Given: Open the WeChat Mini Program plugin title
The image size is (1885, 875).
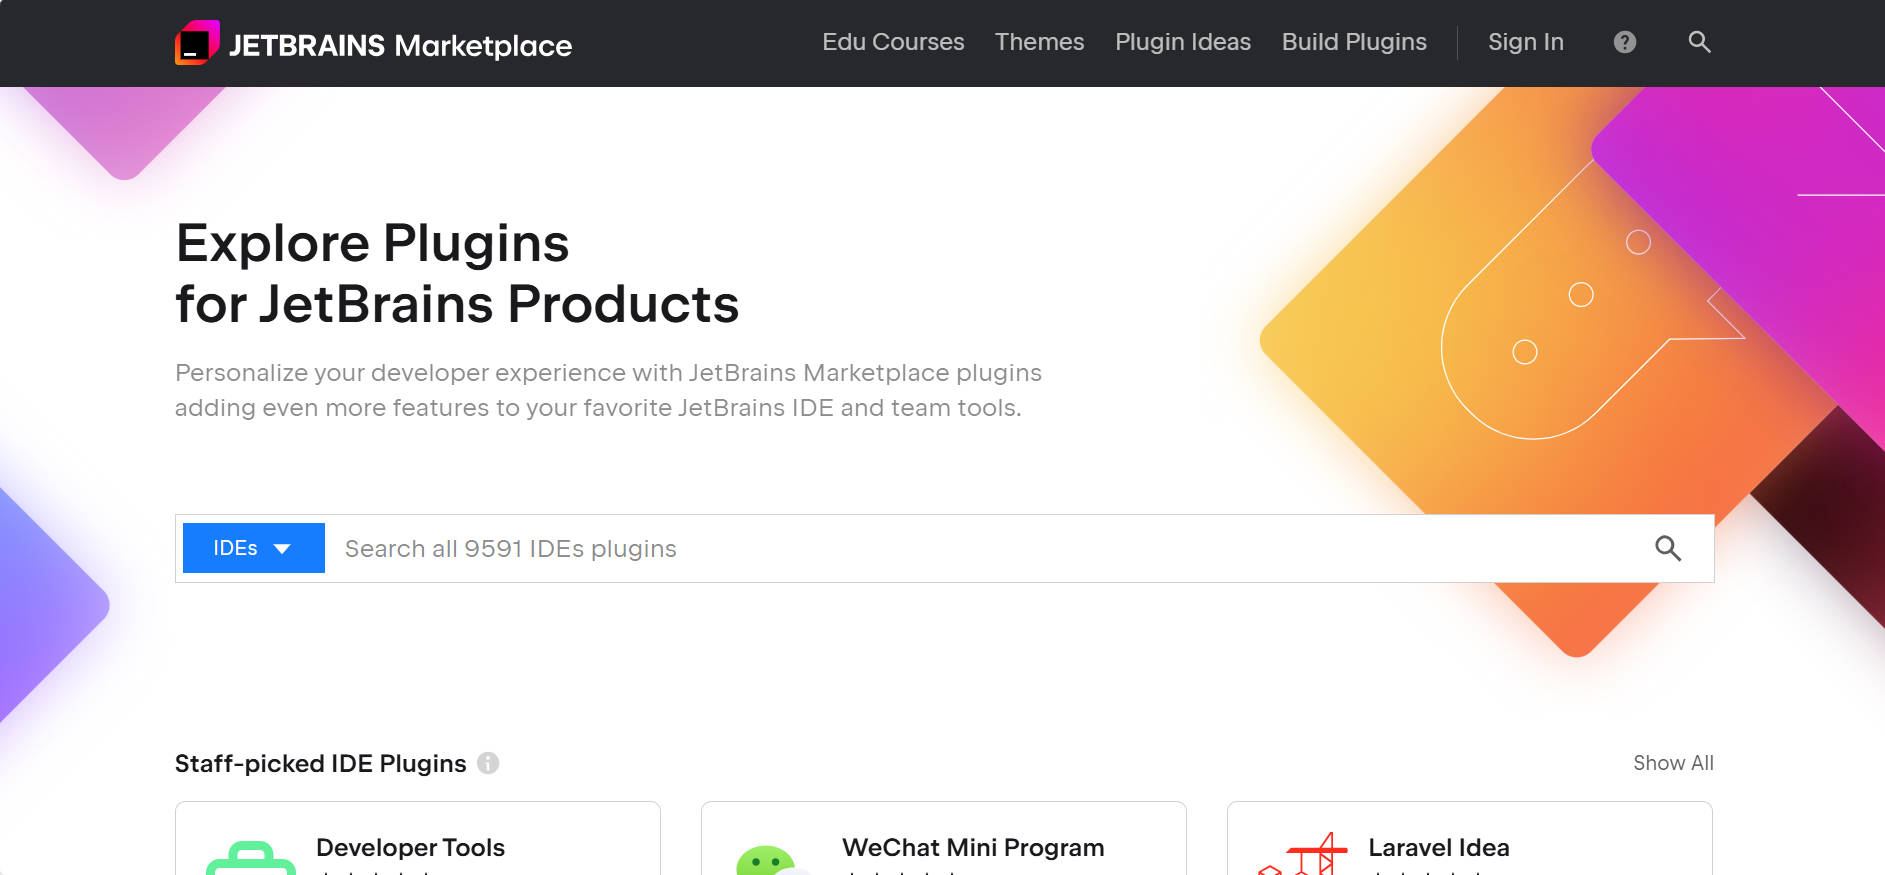Looking at the screenshot, I should click(973, 848).
